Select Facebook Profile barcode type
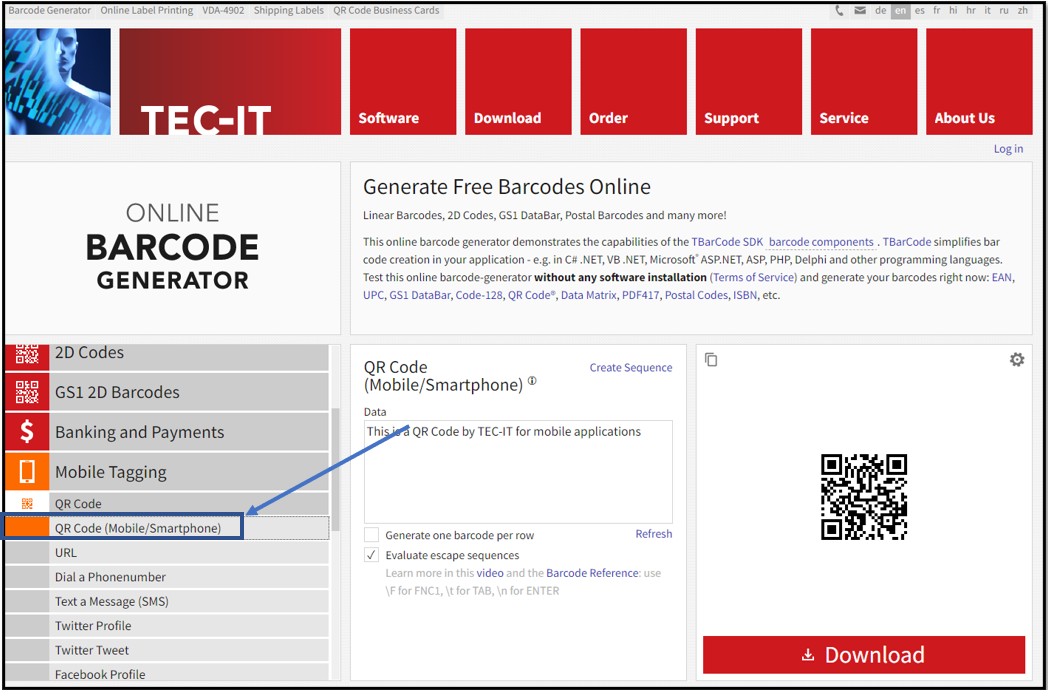 [167, 674]
